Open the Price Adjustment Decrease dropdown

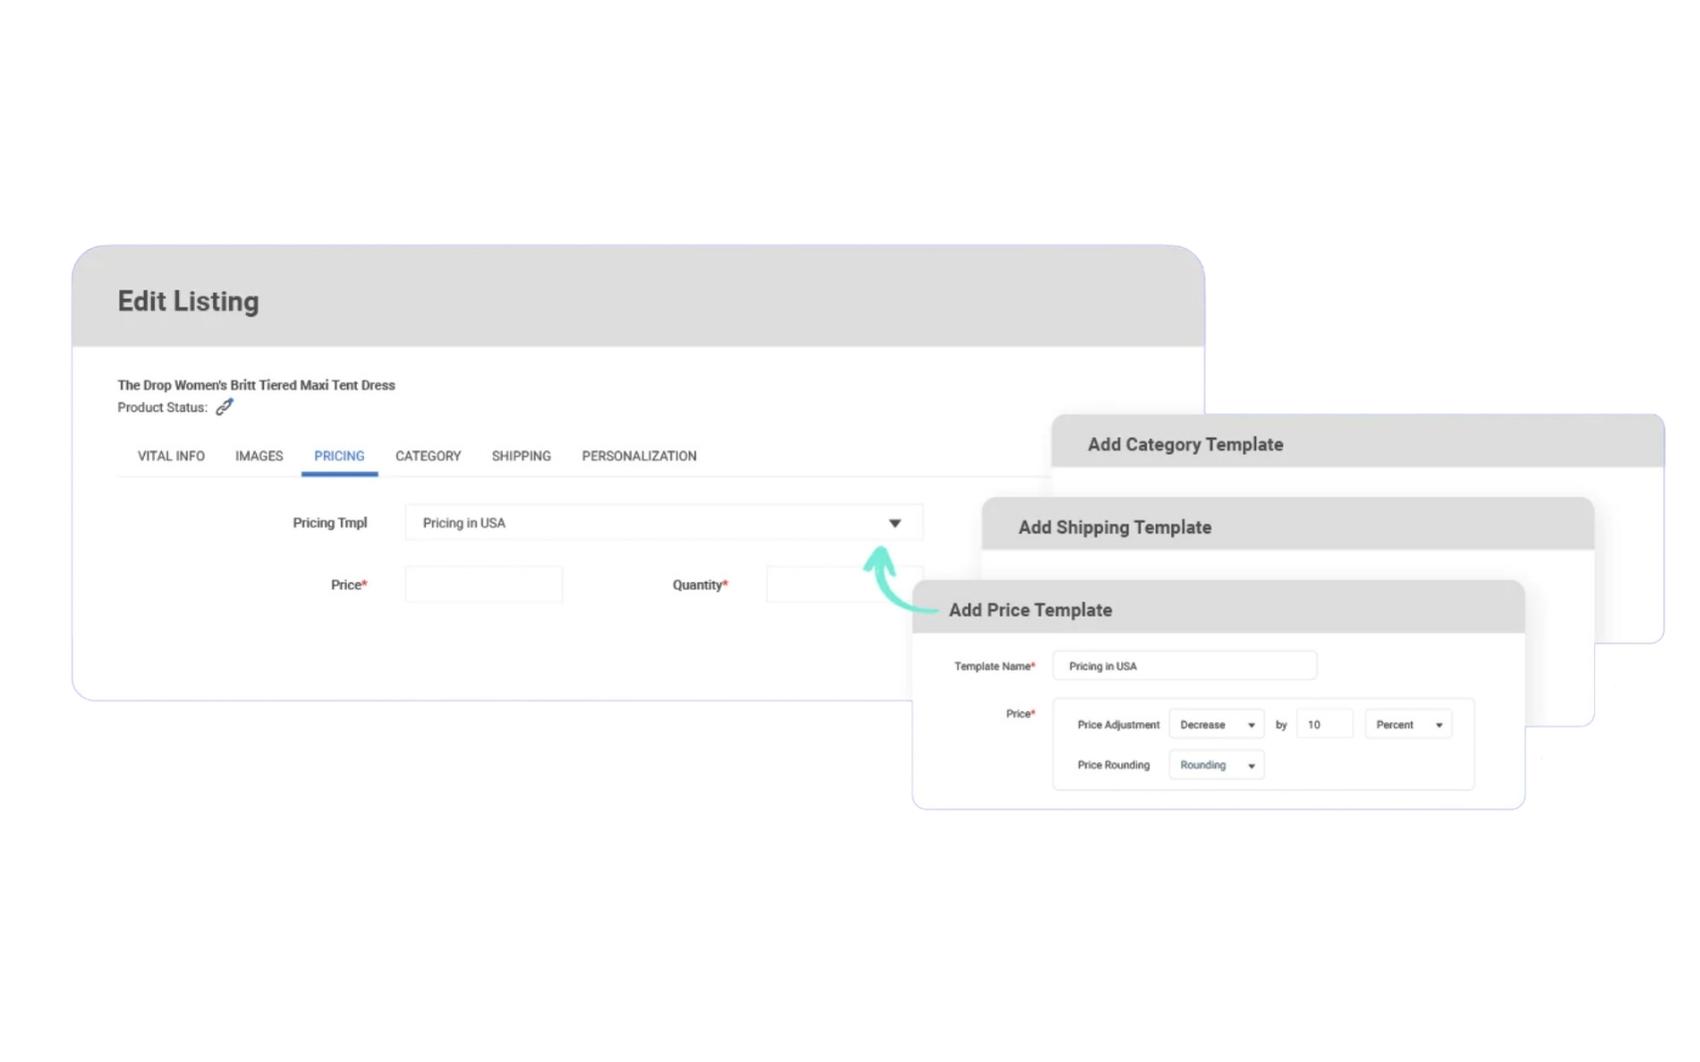click(x=1216, y=724)
